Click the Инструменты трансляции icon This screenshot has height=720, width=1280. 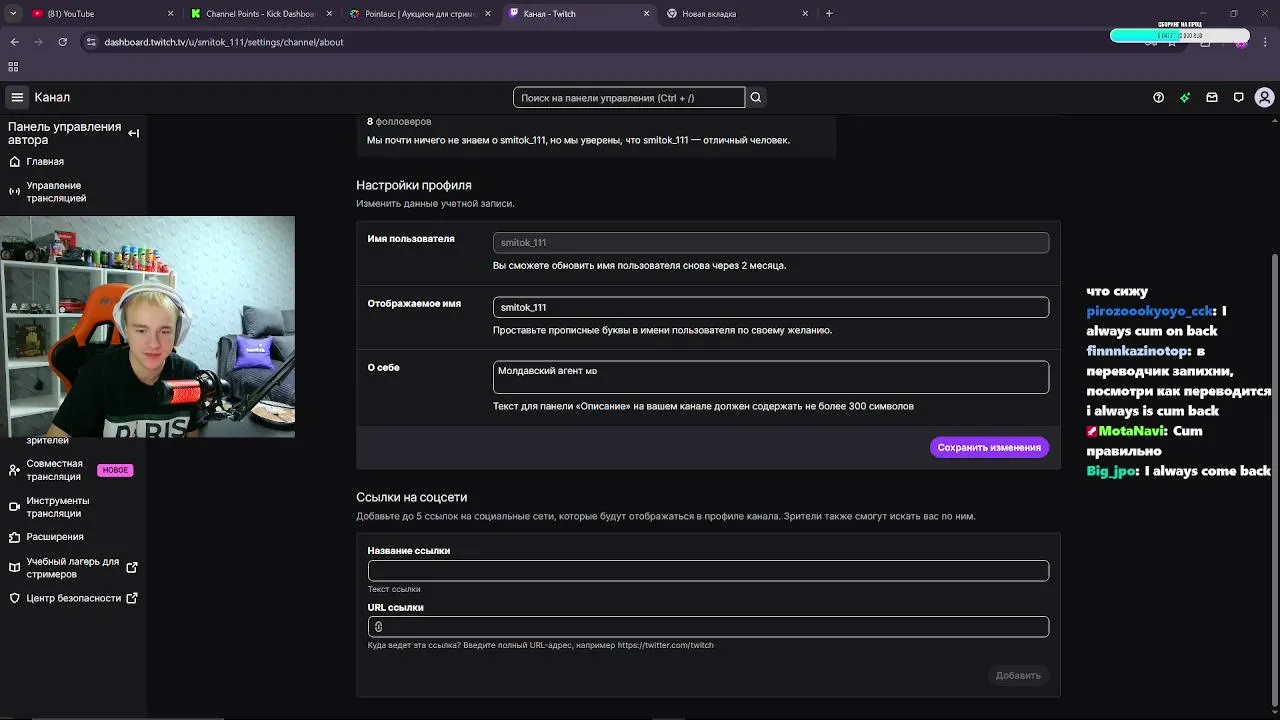[x=14, y=507]
